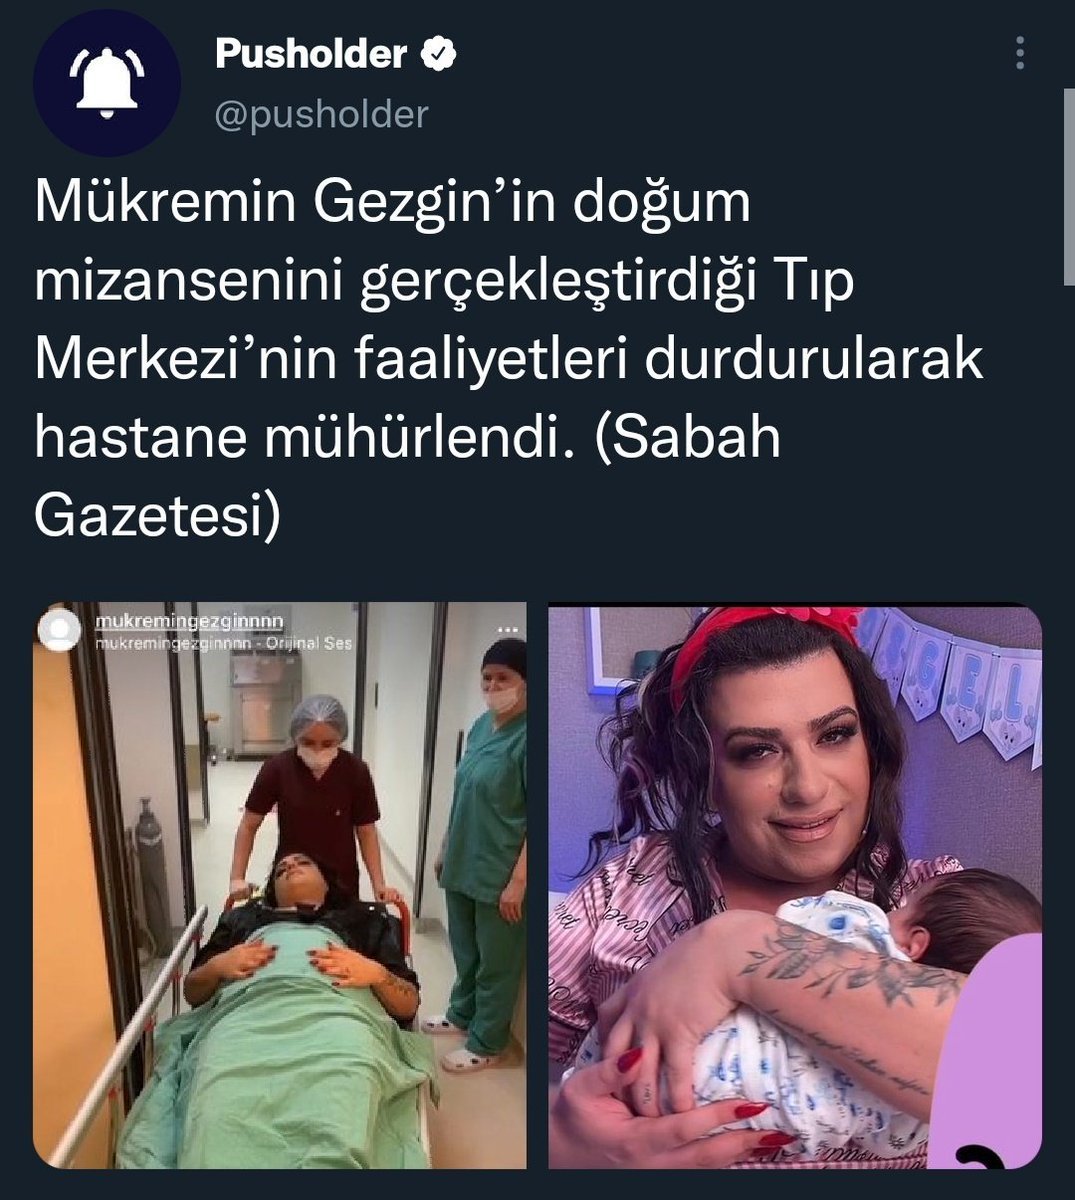The image size is (1075, 1200).
Task: Open the photo of person holding baby
Action: pos(795,887)
